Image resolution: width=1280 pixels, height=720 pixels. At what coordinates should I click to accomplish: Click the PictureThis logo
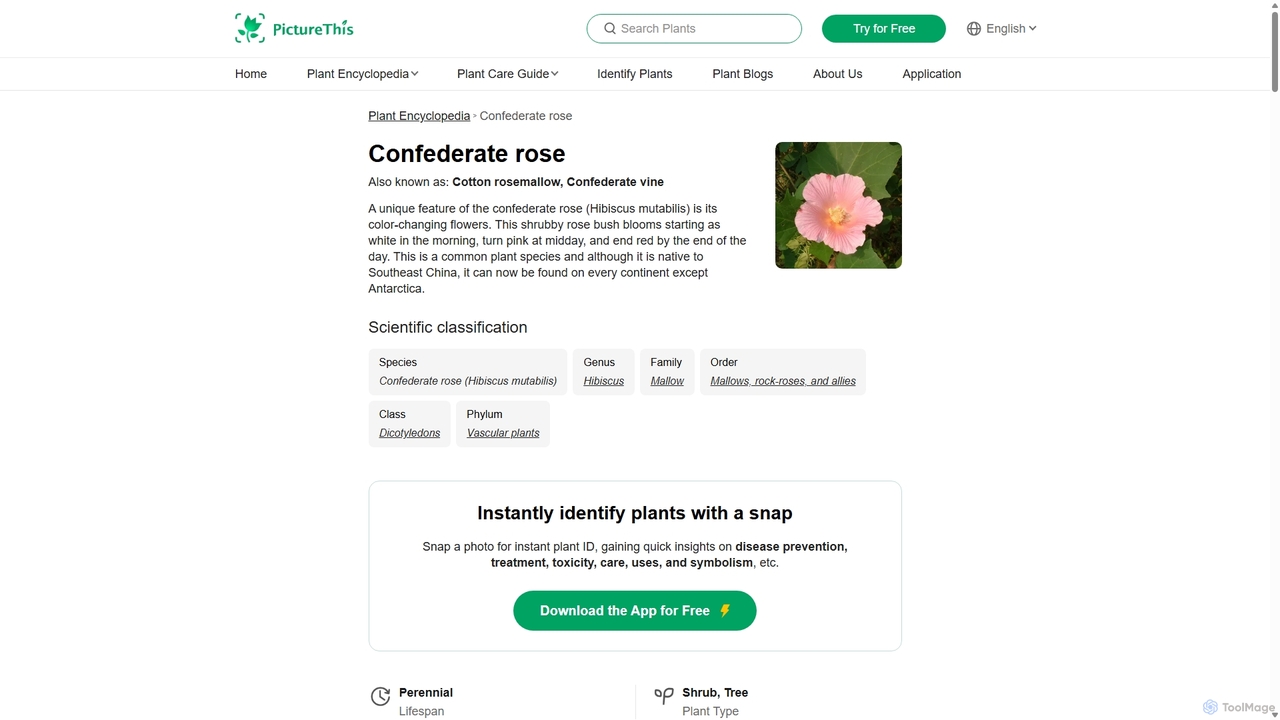(294, 28)
